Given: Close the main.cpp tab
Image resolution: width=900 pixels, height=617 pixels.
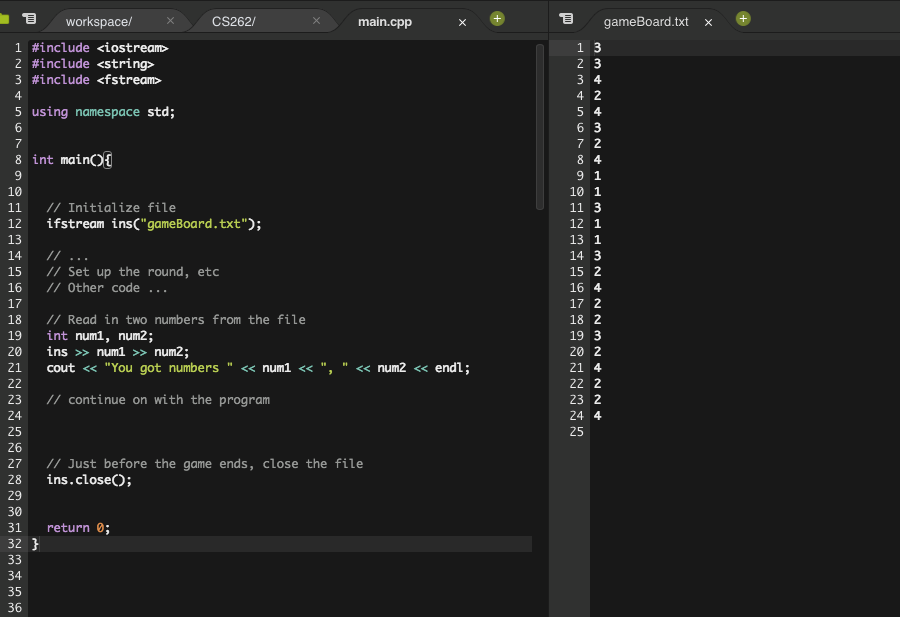Looking at the screenshot, I should pyautogui.click(x=462, y=22).
